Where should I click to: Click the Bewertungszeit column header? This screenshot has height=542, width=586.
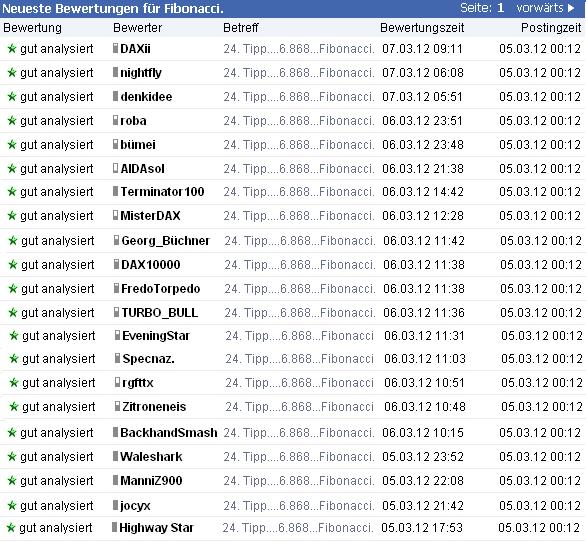(422, 28)
